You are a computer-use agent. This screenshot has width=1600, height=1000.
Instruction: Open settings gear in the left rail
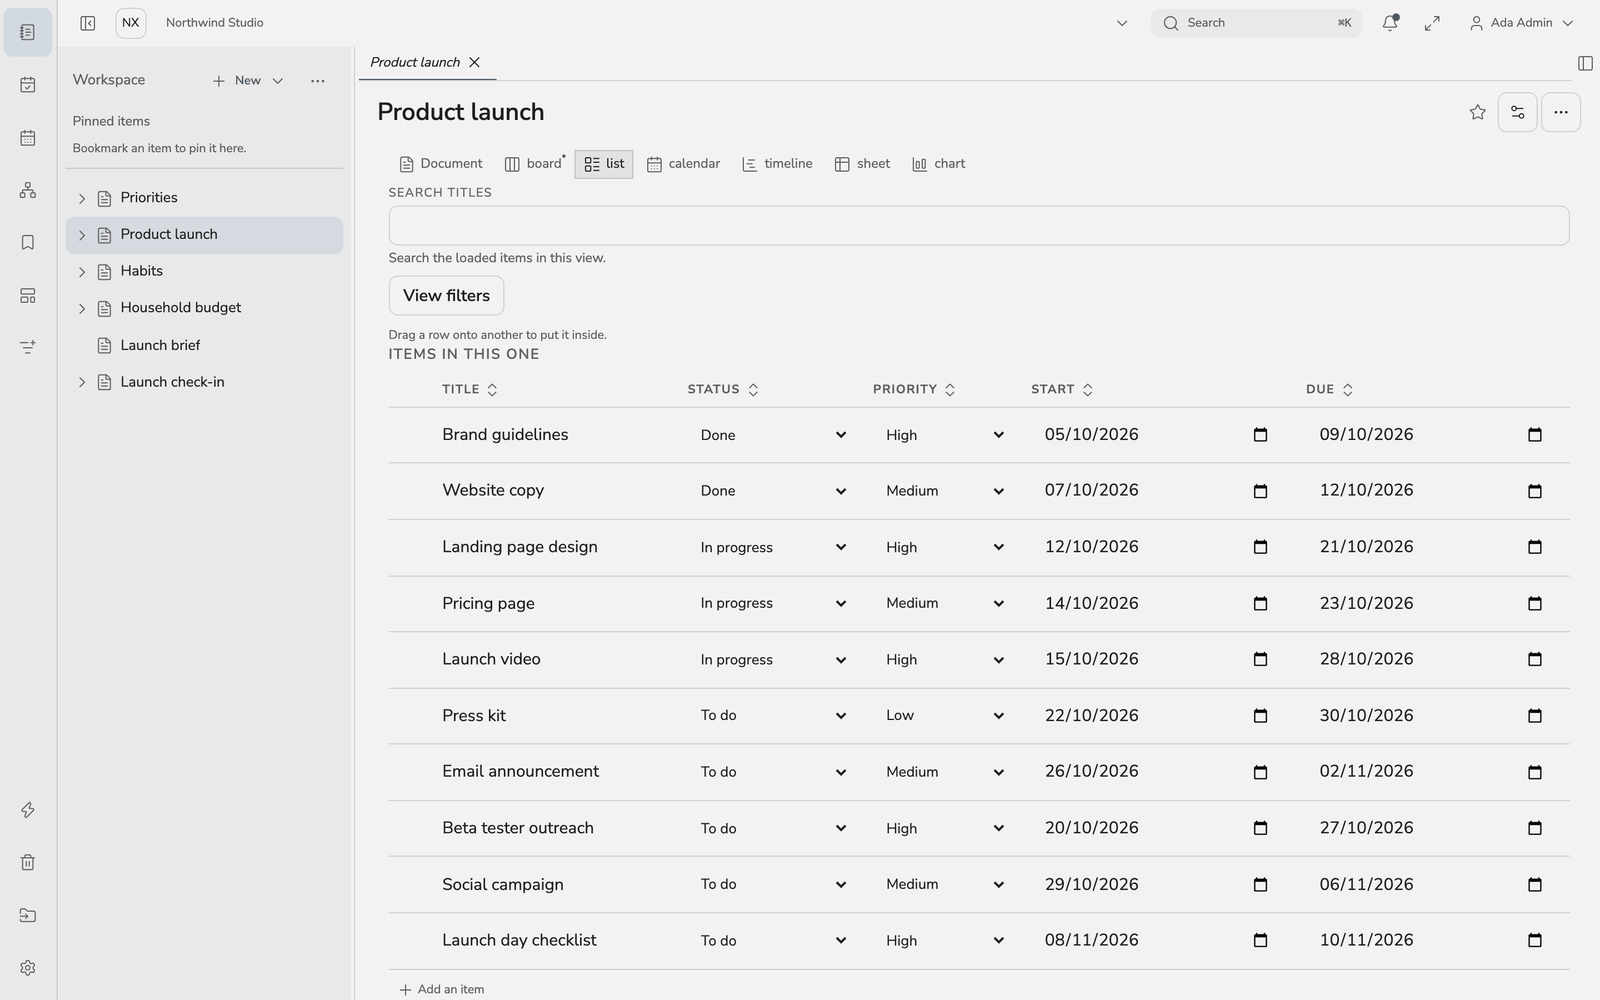[x=28, y=968]
